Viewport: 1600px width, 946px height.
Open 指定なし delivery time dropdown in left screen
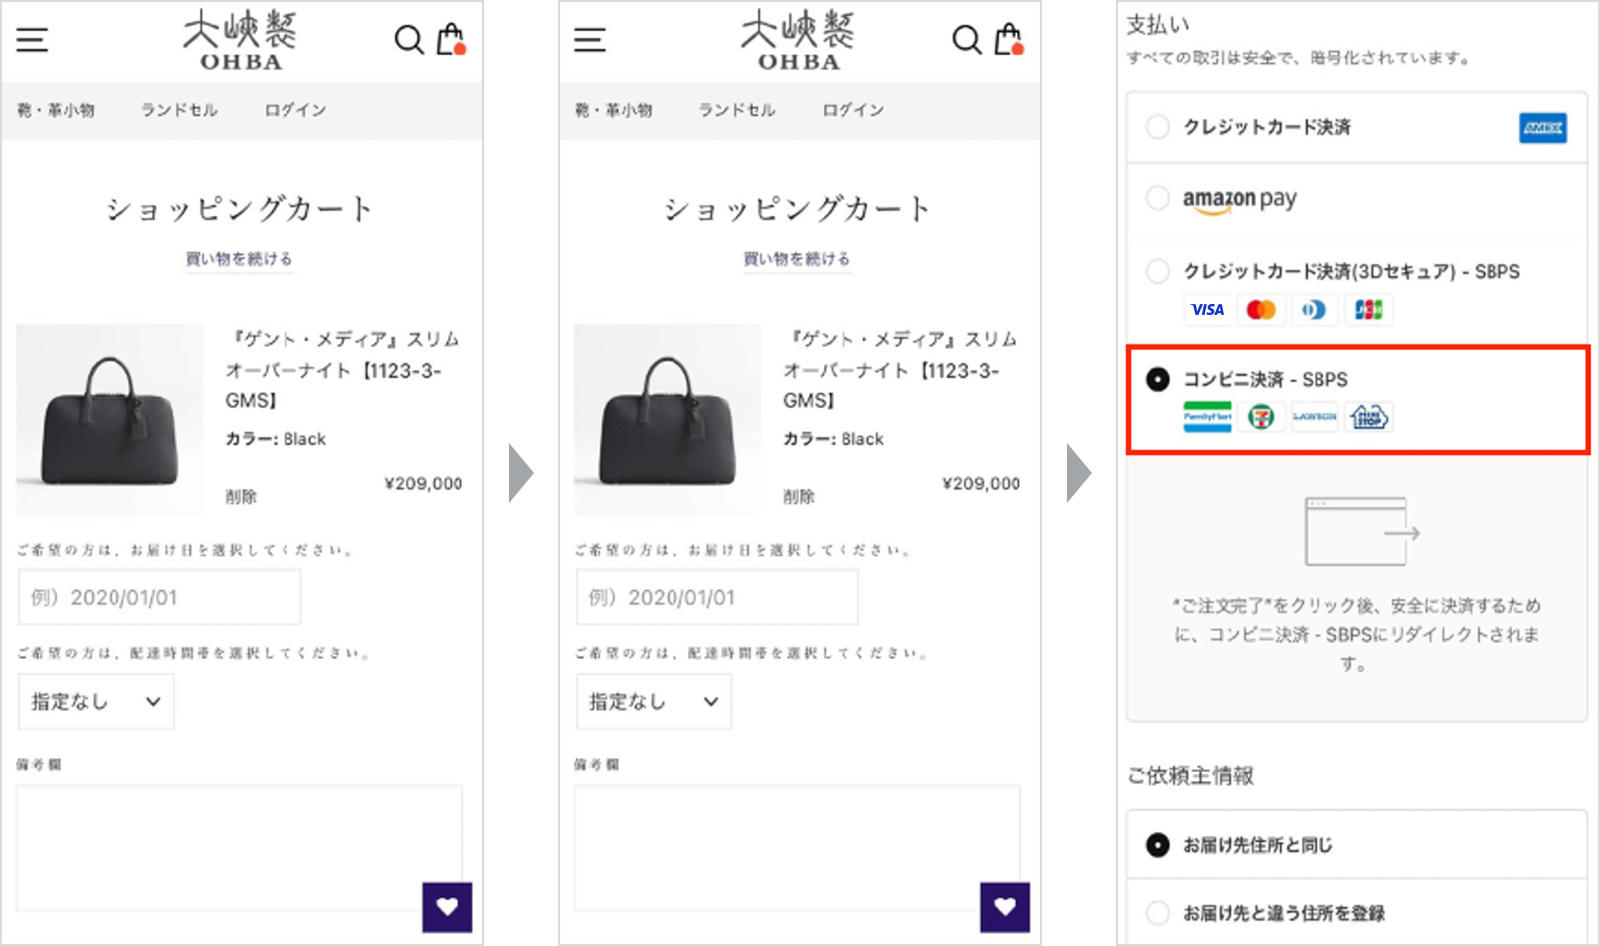pyautogui.click(x=96, y=701)
